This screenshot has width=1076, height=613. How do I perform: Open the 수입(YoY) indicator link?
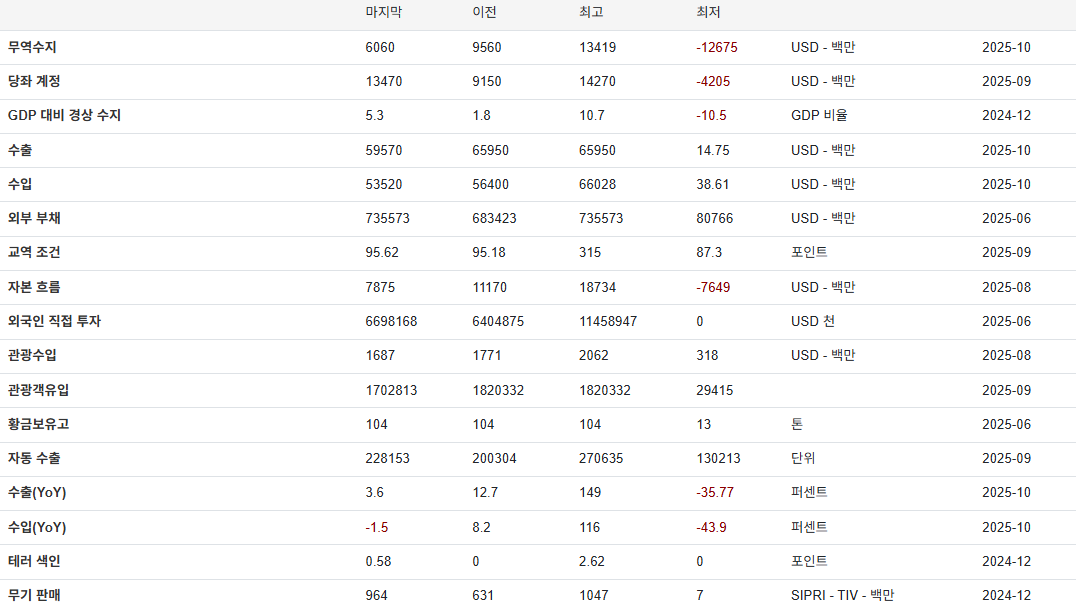[x=37, y=527]
